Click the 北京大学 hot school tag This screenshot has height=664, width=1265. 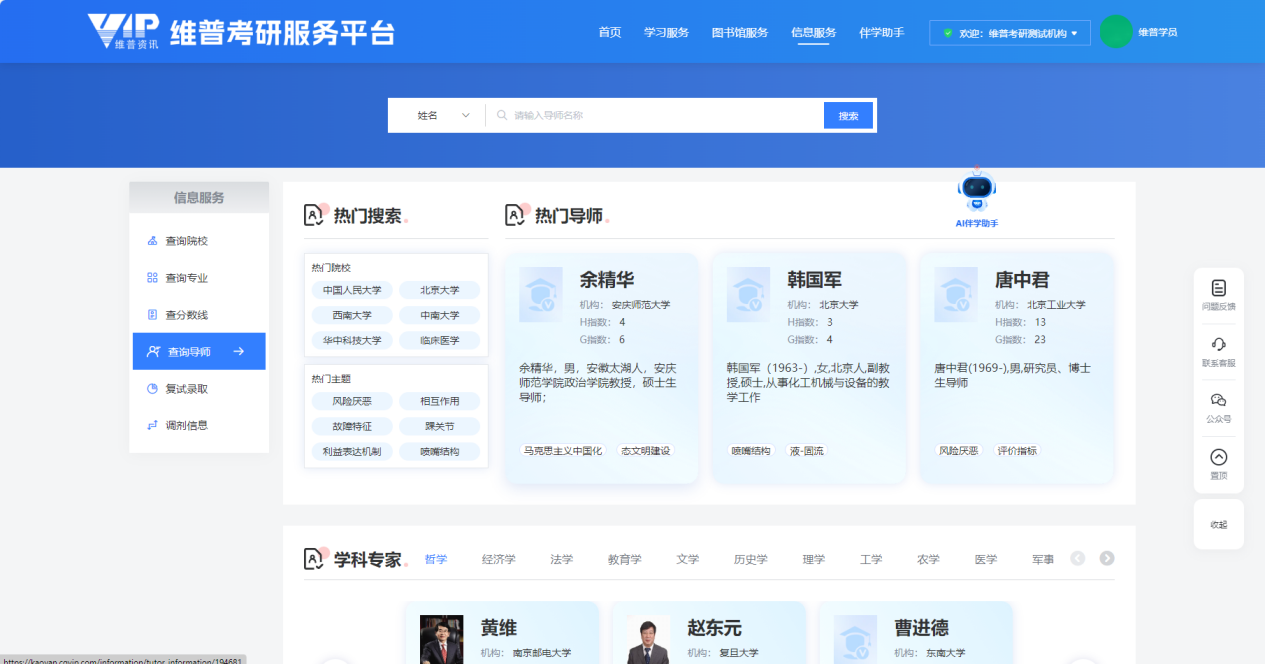coord(439,290)
